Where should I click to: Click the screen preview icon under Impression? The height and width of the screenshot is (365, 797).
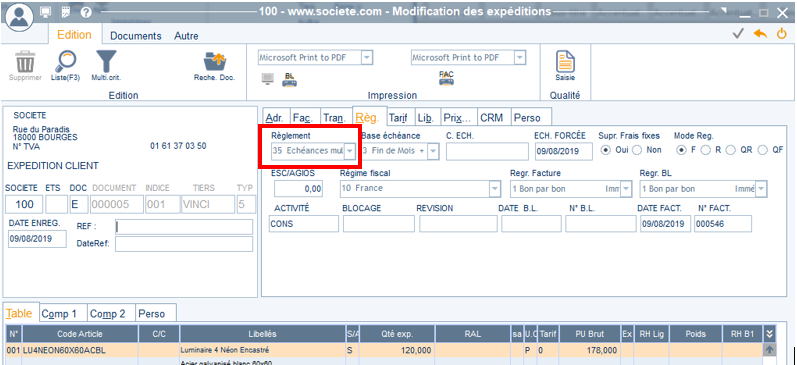(268, 79)
